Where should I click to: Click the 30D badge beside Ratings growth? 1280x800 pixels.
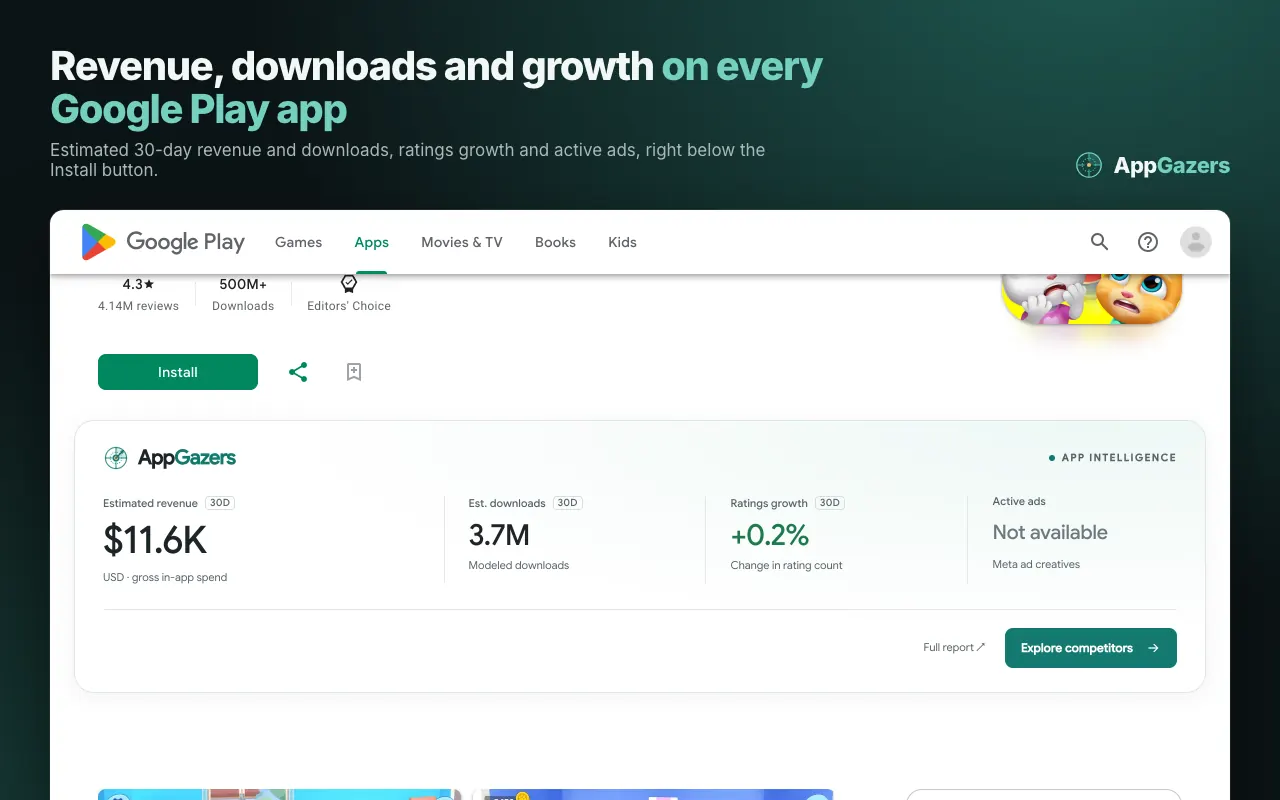pyautogui.click(x=830, y=503)
